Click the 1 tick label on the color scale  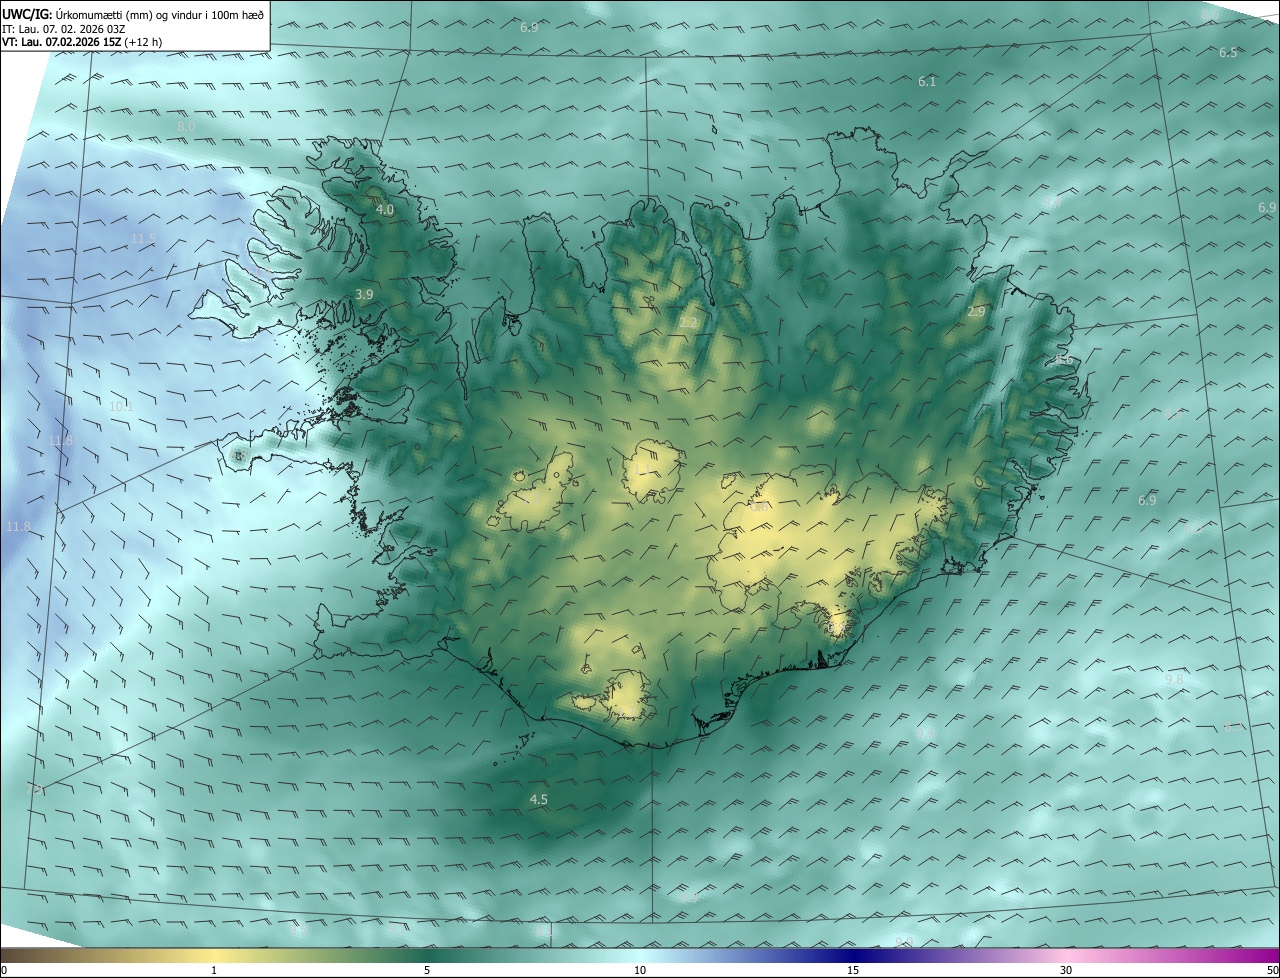tap(214, 970)
